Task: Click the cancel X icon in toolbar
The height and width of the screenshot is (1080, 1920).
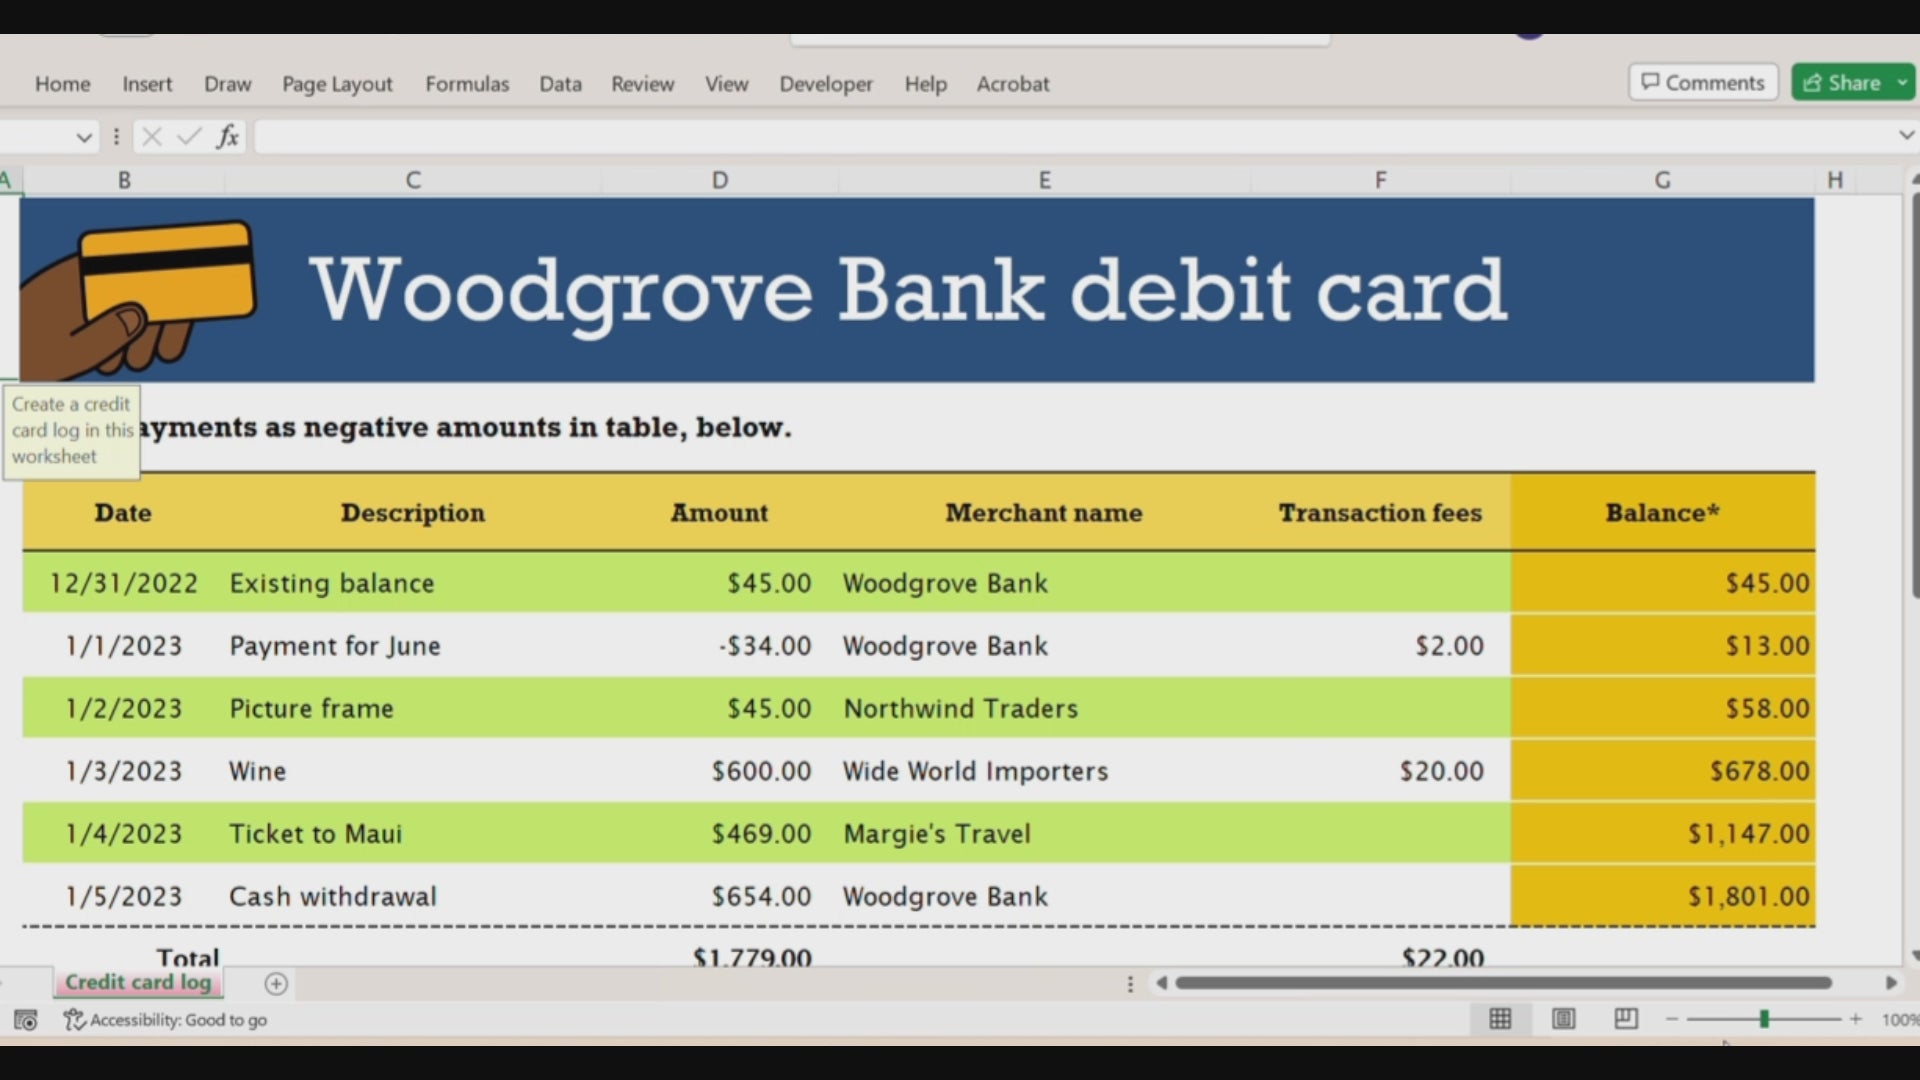Action: (x=149, y=136)
